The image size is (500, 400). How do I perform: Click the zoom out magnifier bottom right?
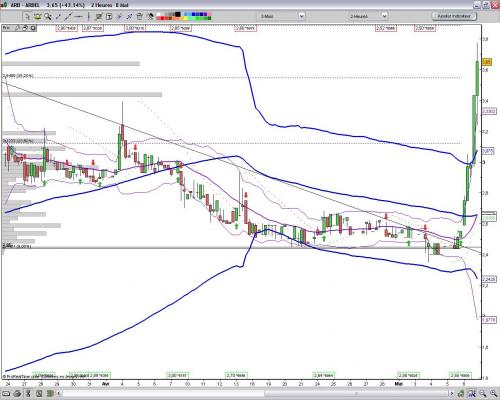click(483, 394)
